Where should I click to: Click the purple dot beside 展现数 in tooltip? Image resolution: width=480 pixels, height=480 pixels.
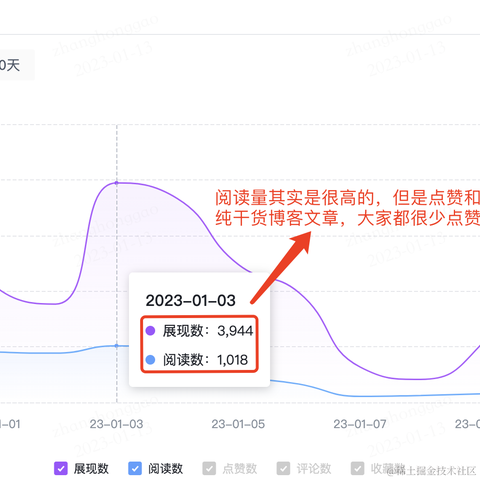[150, 331]
